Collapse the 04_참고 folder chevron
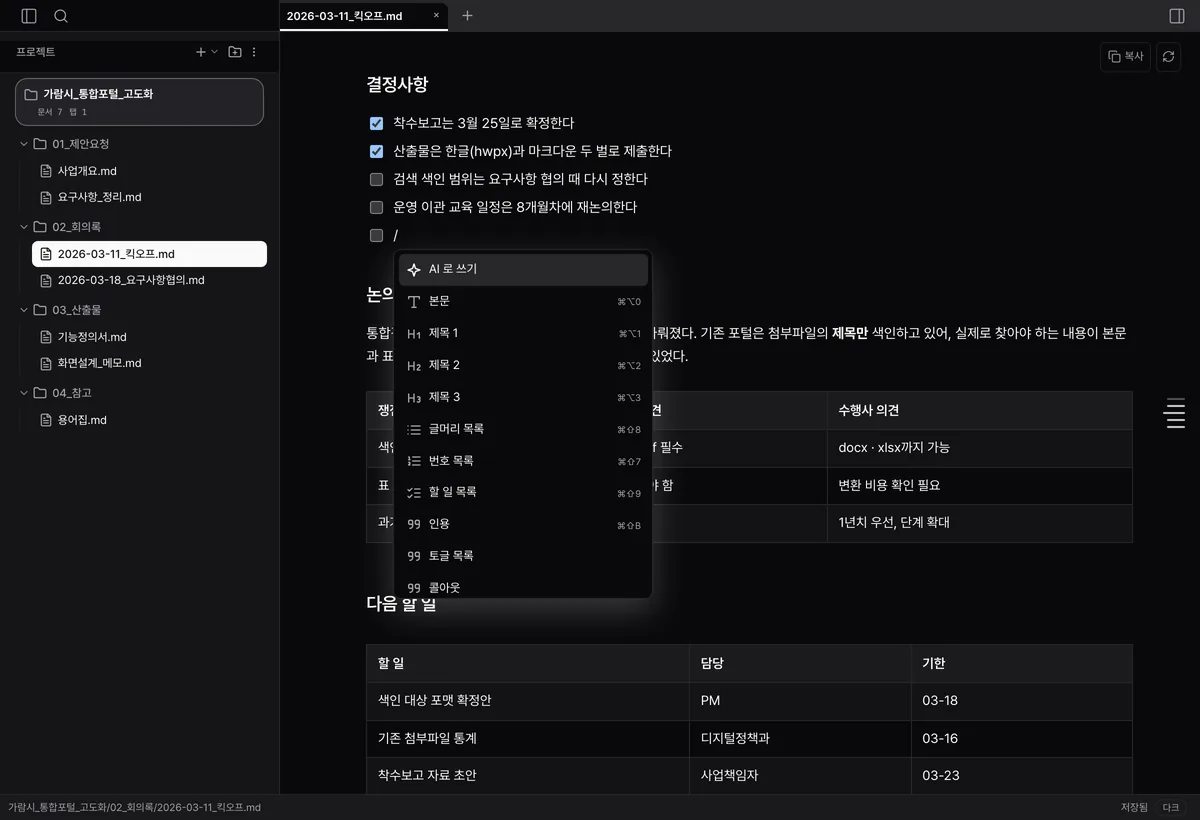 click(x=24, y=393)
